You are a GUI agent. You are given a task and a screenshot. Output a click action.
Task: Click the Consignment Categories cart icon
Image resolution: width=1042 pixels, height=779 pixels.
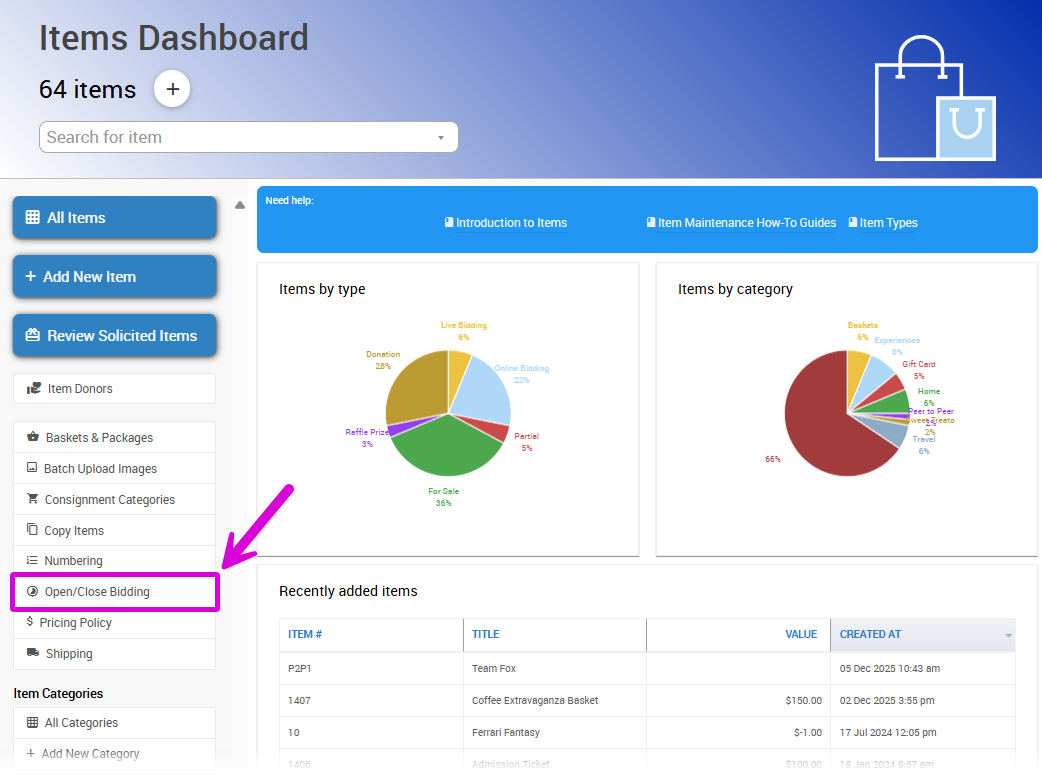[x=33, y=499]
